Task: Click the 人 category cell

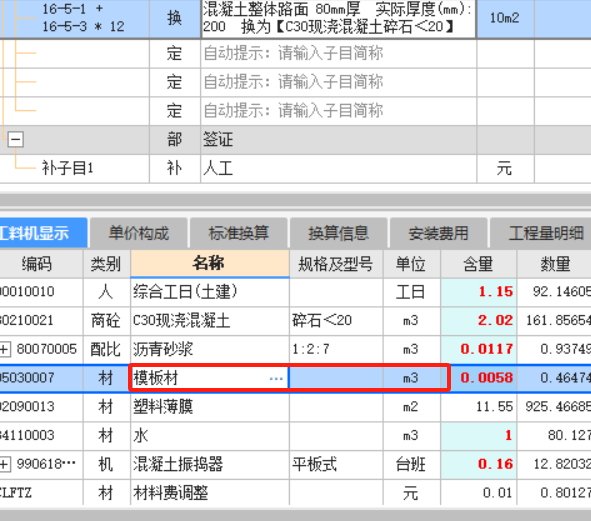Action: coord(106,292)
